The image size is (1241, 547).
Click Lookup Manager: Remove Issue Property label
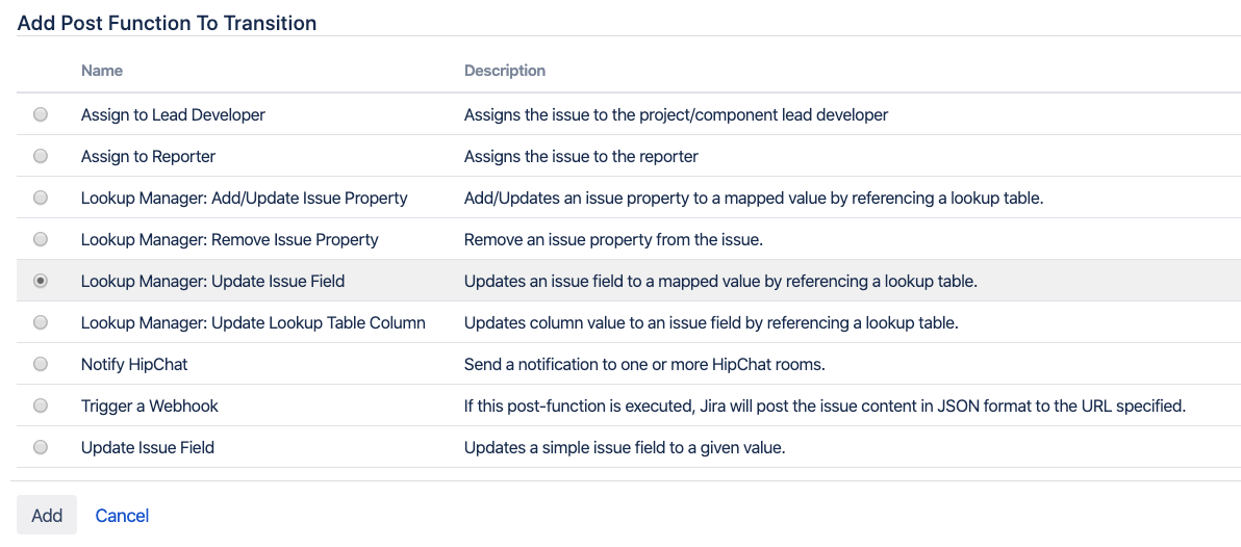coord(230,239)
